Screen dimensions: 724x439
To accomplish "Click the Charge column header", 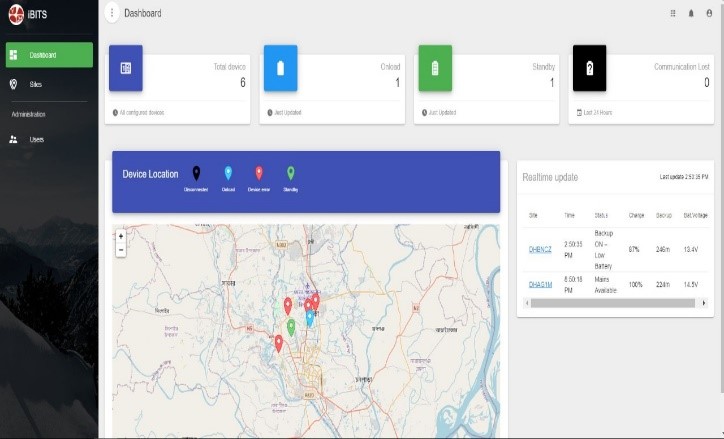I will click(636, 216).
